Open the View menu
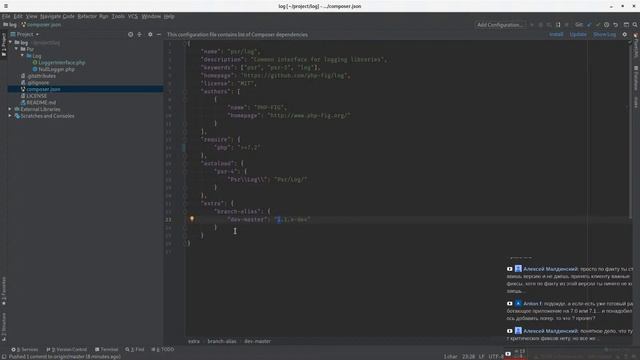640x360 pixels. pyautogui.click(x=31, y=16)
